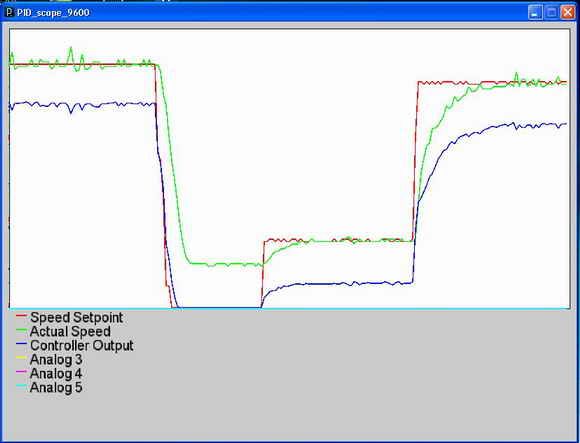Click the blue Controller Output legend swatch
Image resolution: width=580 pixels, height=443 pixels.
tap(21, 344)
